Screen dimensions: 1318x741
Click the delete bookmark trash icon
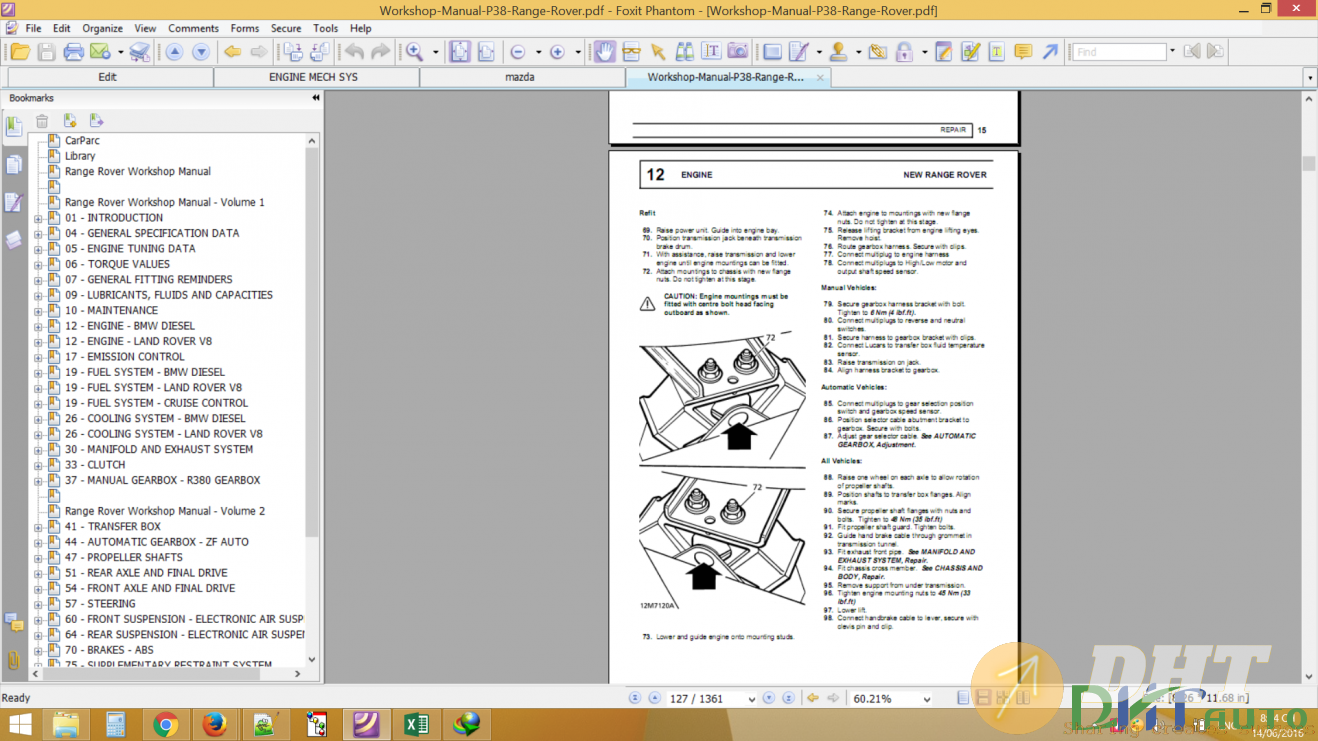42,121
